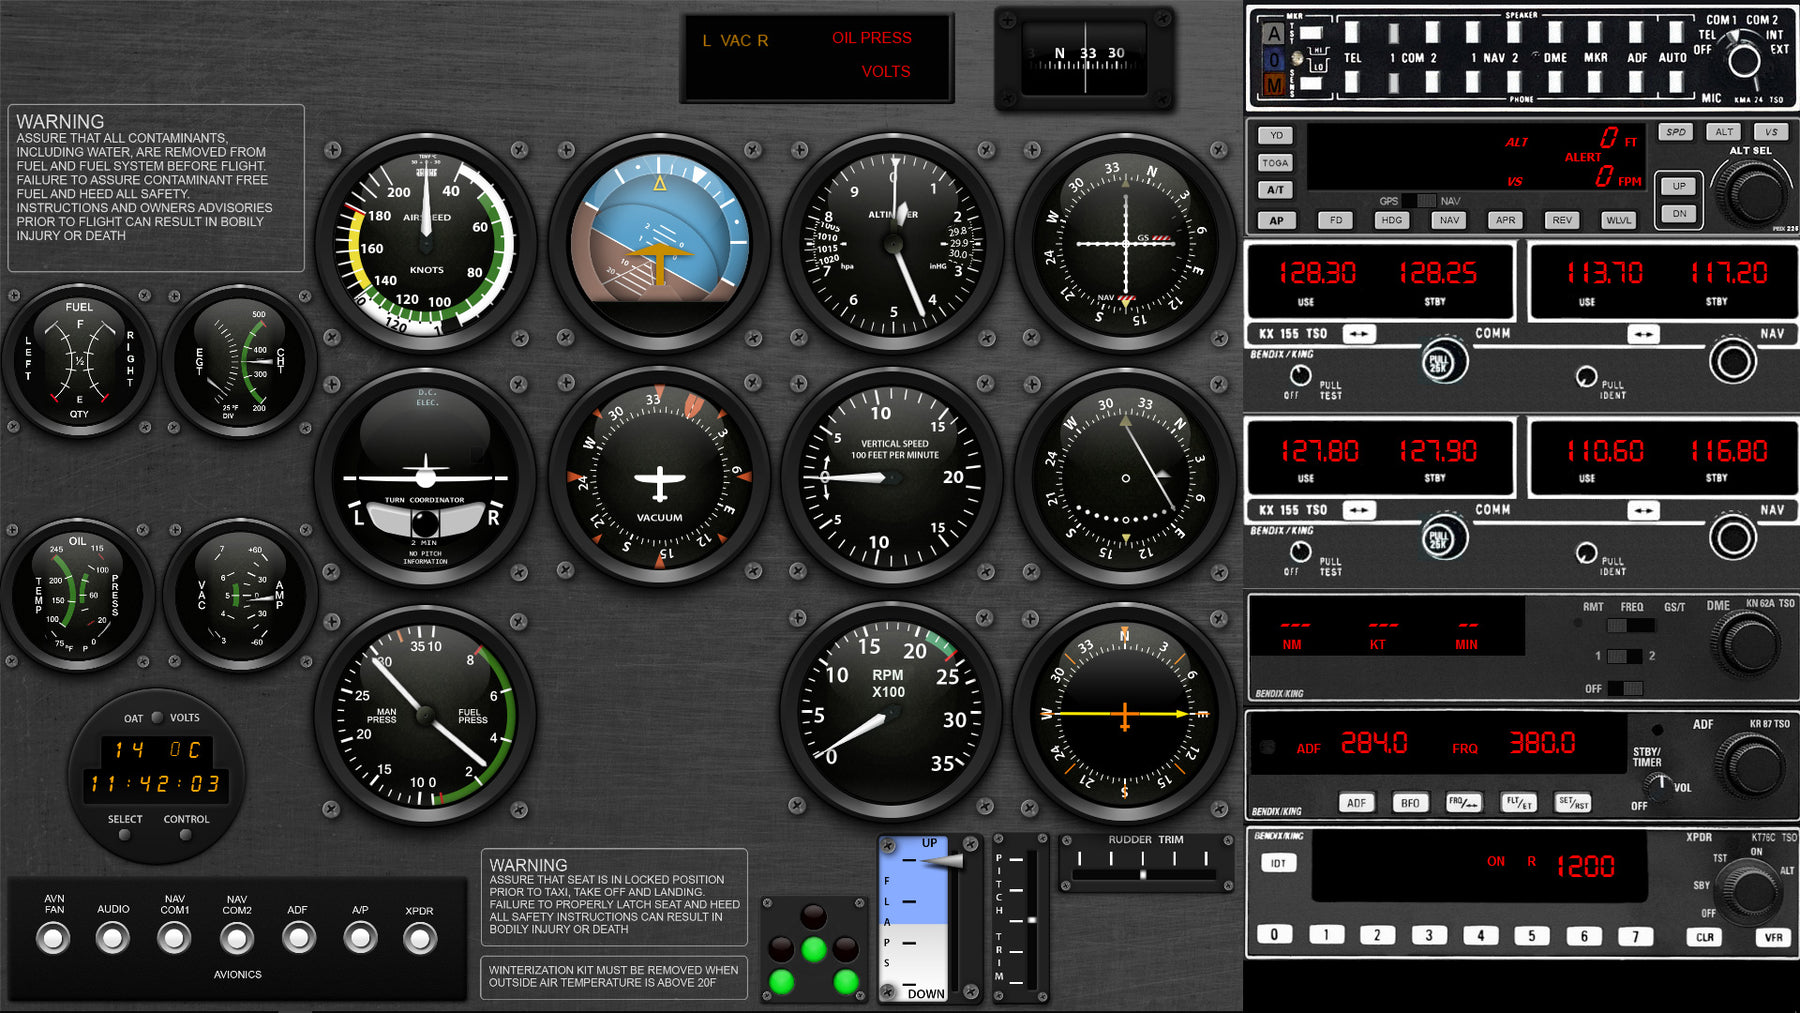Click the ADF gauge with yellow needle

(x=1126, y=714)
